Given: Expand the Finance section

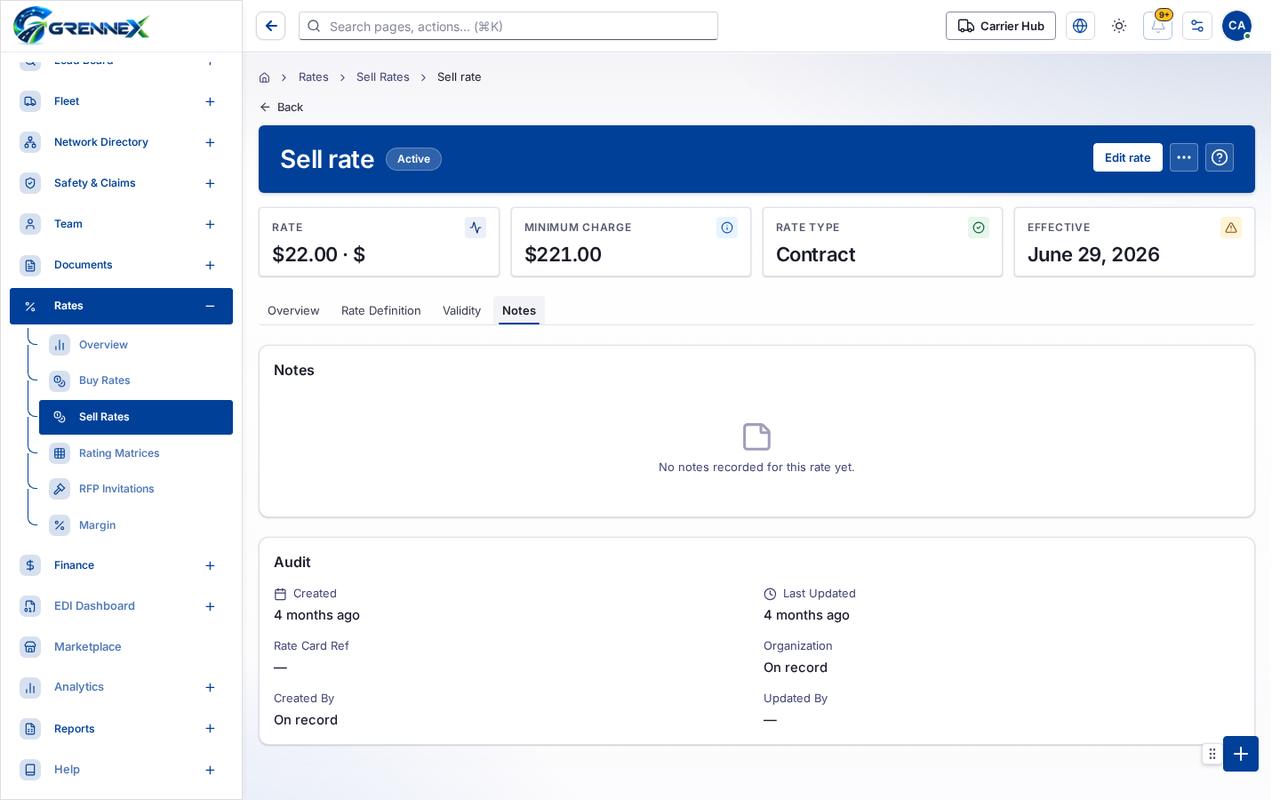Looking at the screenshot, I should pyautogui.click(x=210, y=566).
